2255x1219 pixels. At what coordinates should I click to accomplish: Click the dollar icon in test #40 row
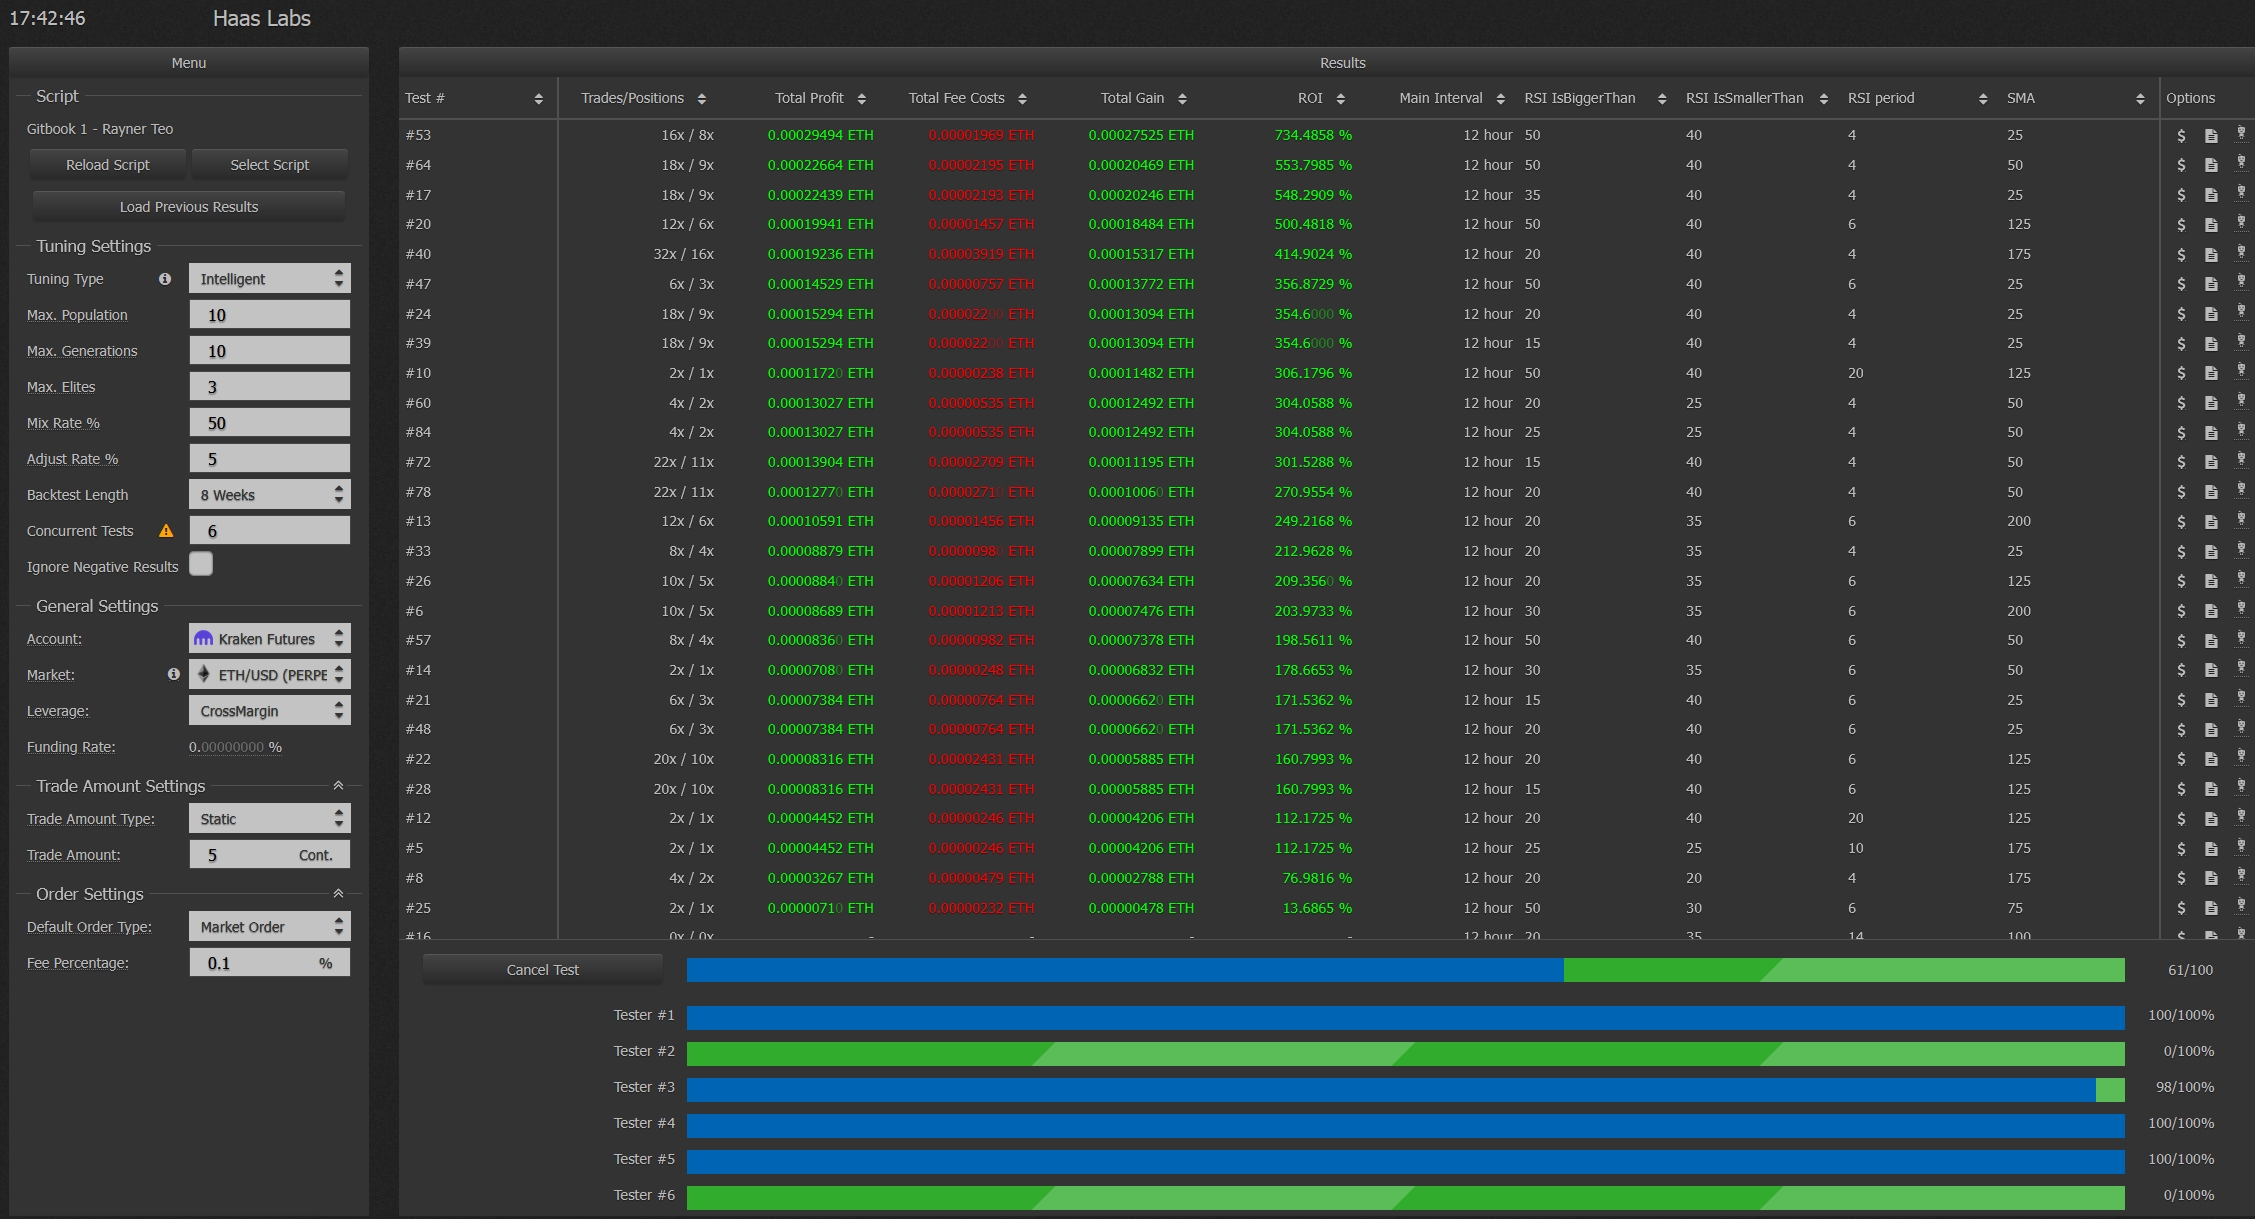tap(2181, 254)
